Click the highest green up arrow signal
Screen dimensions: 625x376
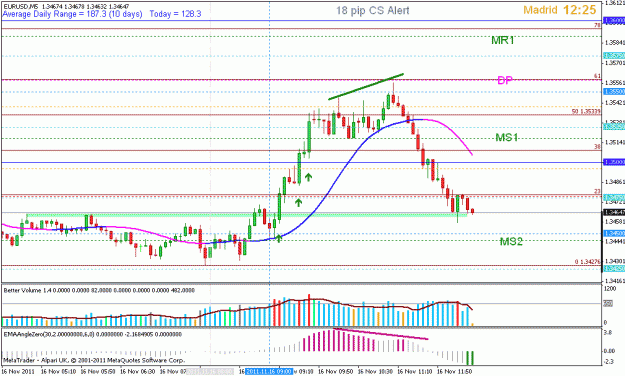(x=308, y=177)
